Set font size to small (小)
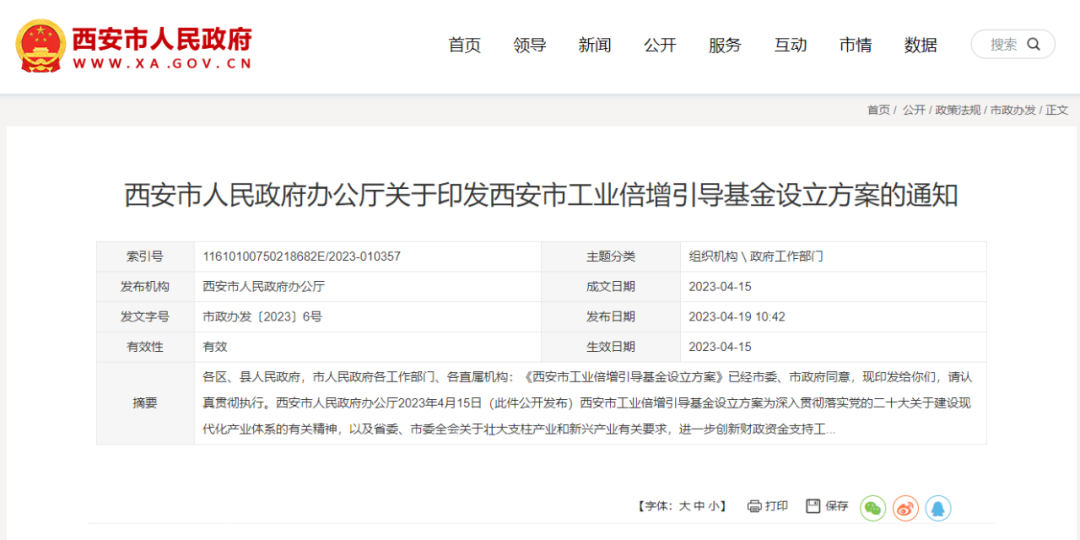Screen dimensions: 1080x540 tap(713, 507)
